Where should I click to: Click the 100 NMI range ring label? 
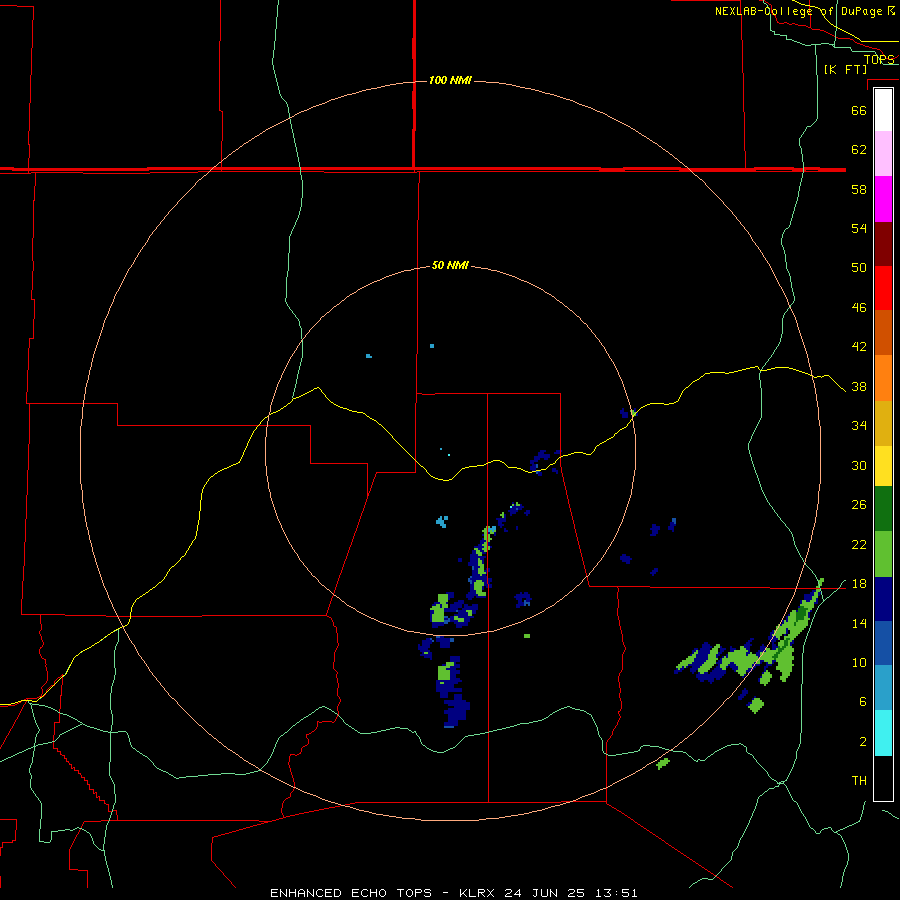(x=450, y=80)
